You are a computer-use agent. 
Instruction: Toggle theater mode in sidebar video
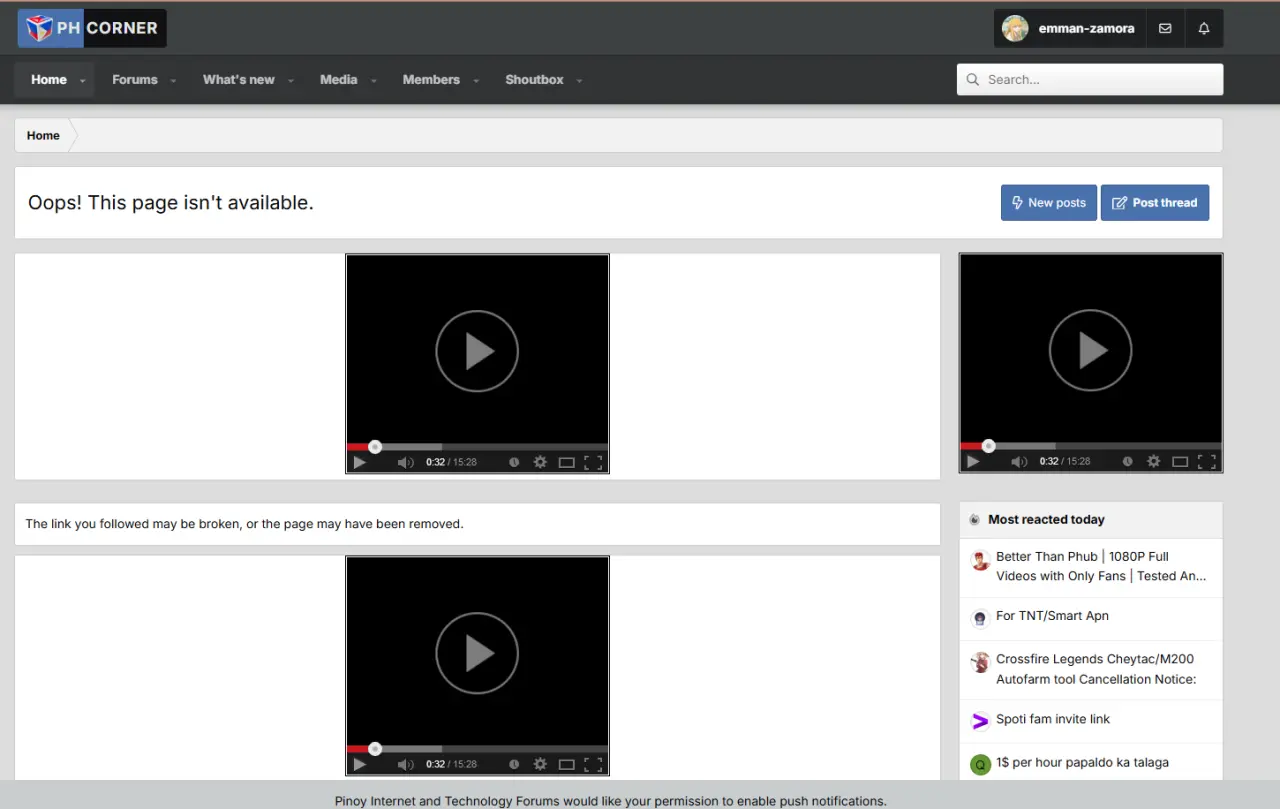tap(1180, 462)
